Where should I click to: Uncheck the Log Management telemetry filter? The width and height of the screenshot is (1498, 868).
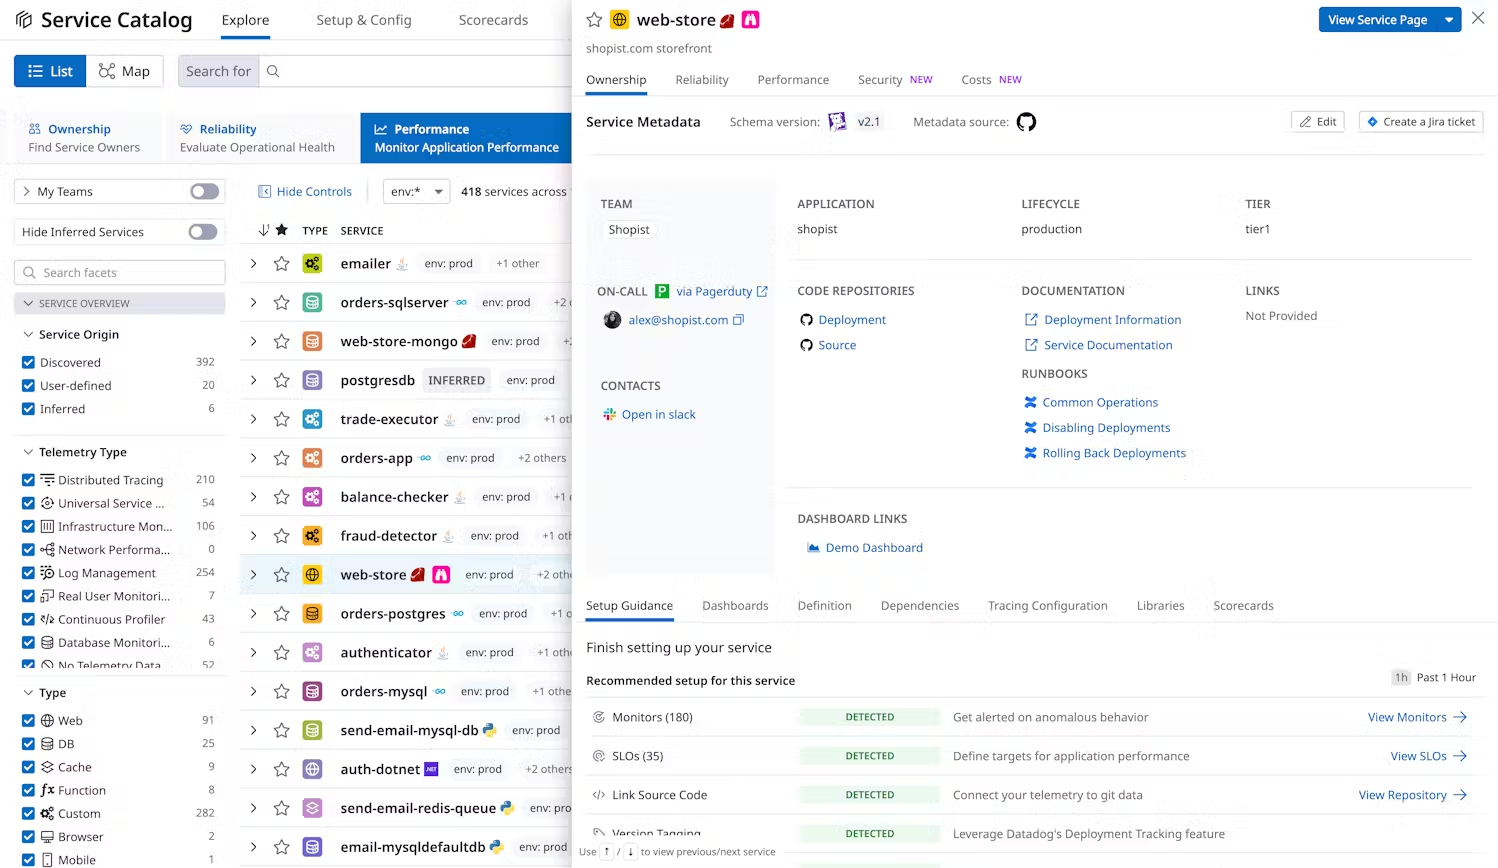coord(27,572)
